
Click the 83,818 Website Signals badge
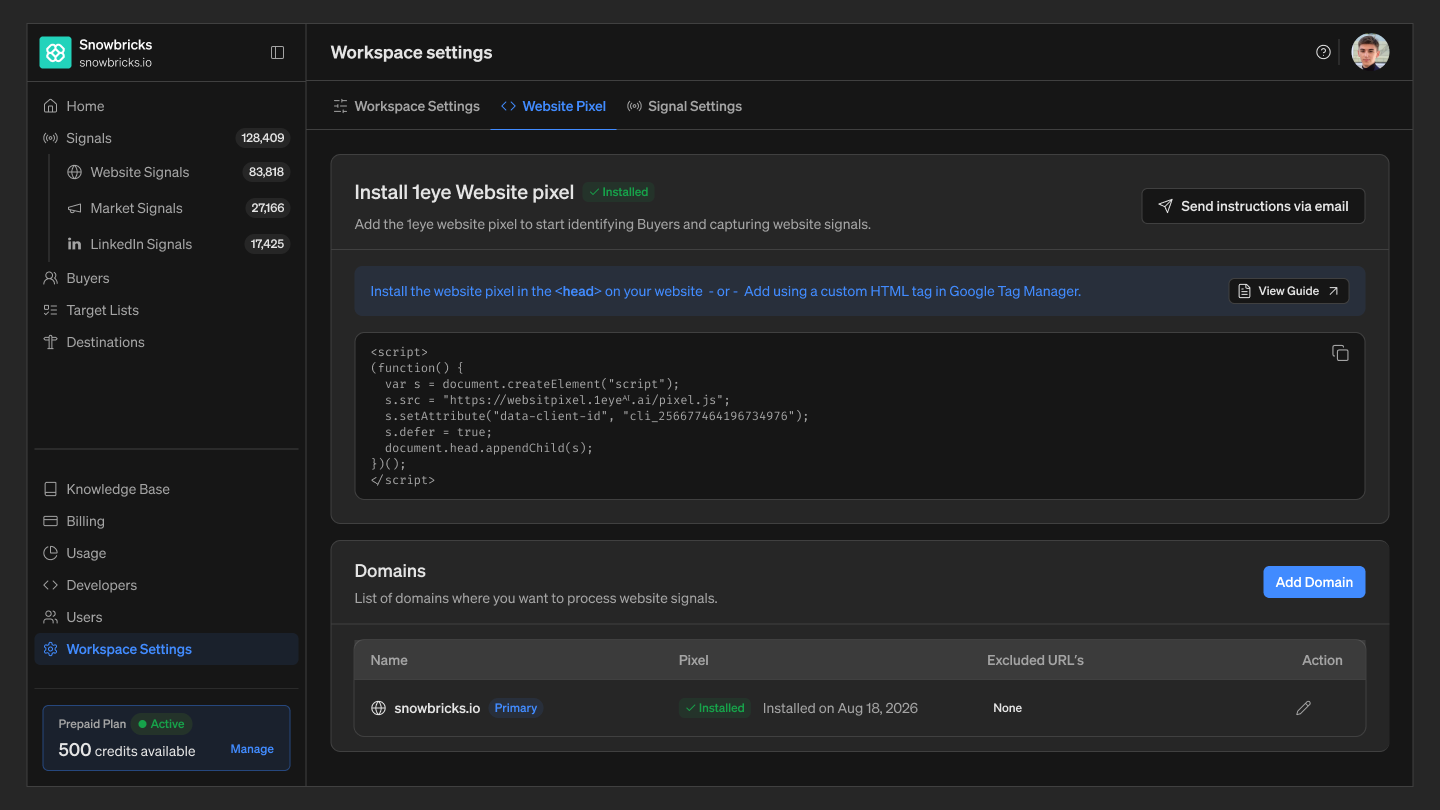tap(266, 172)
